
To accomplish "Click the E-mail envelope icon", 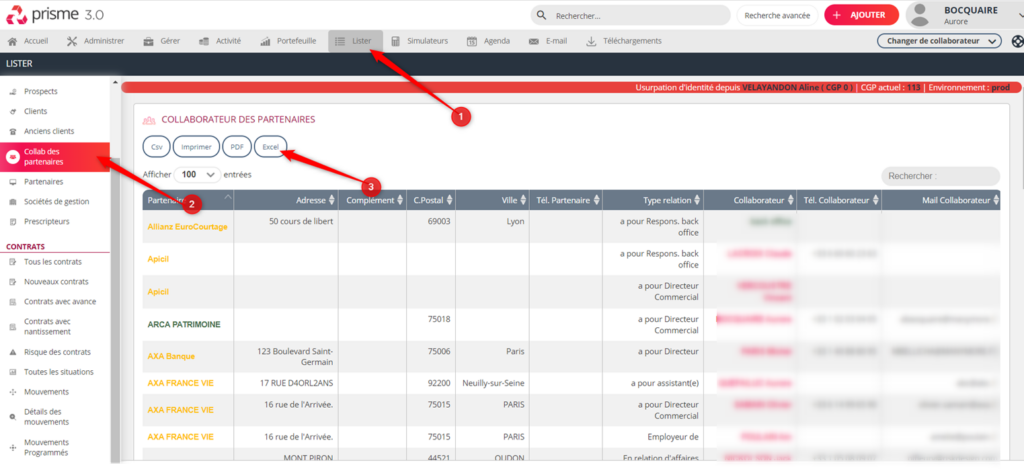I will pyautogui.click(x=533, y=41).
